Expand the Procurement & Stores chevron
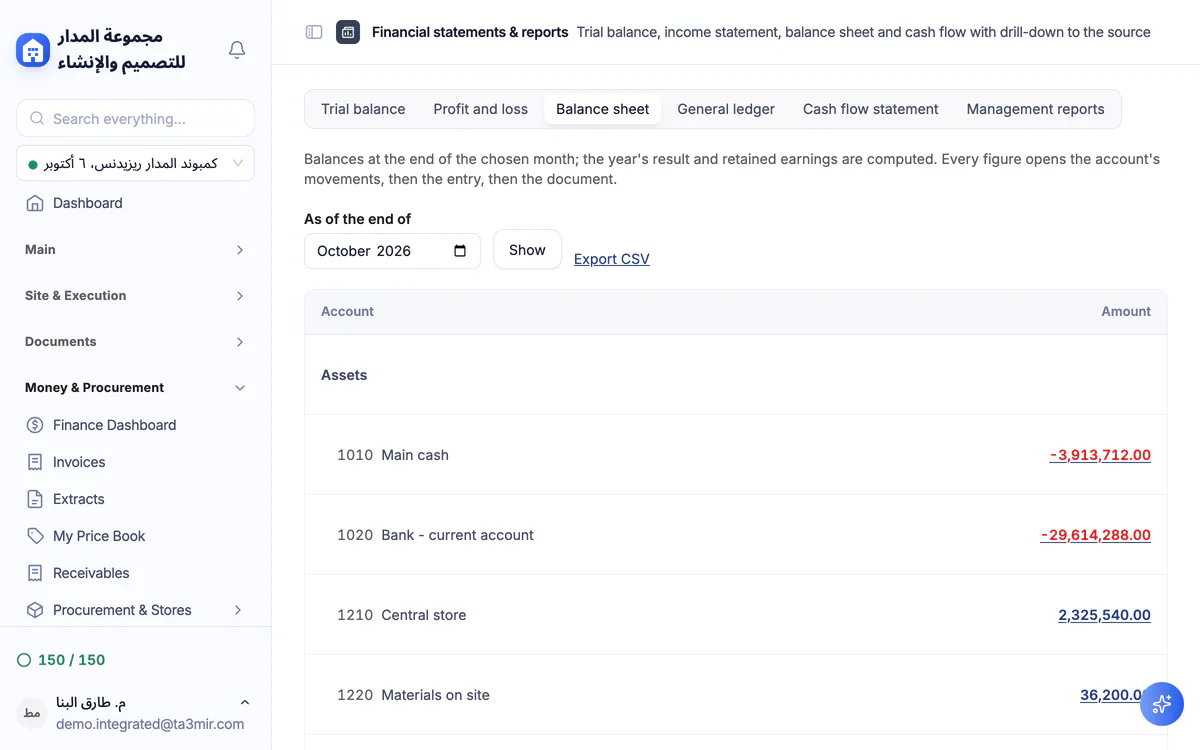Screen dimensions: 1200x750 click(238, 610)
